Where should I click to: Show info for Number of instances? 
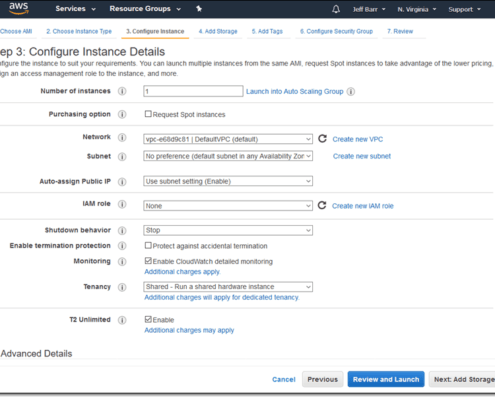[122, 91]
